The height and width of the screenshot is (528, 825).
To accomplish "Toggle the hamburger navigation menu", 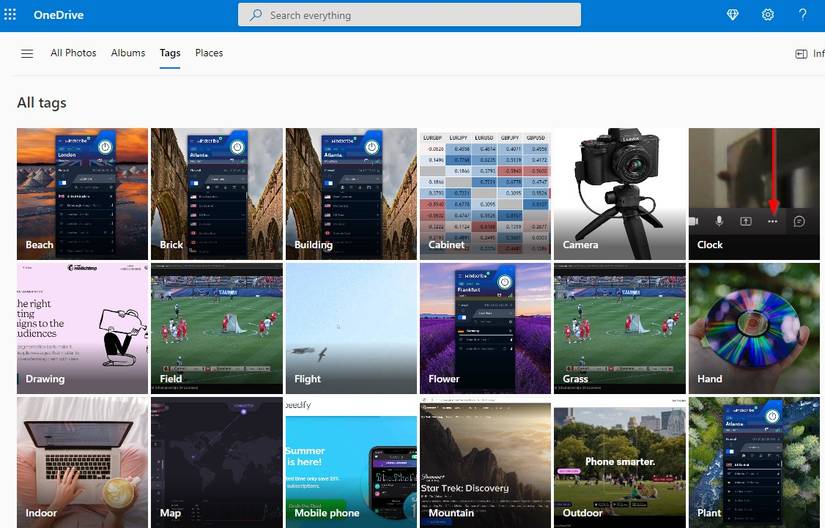I will pos(27,53).
